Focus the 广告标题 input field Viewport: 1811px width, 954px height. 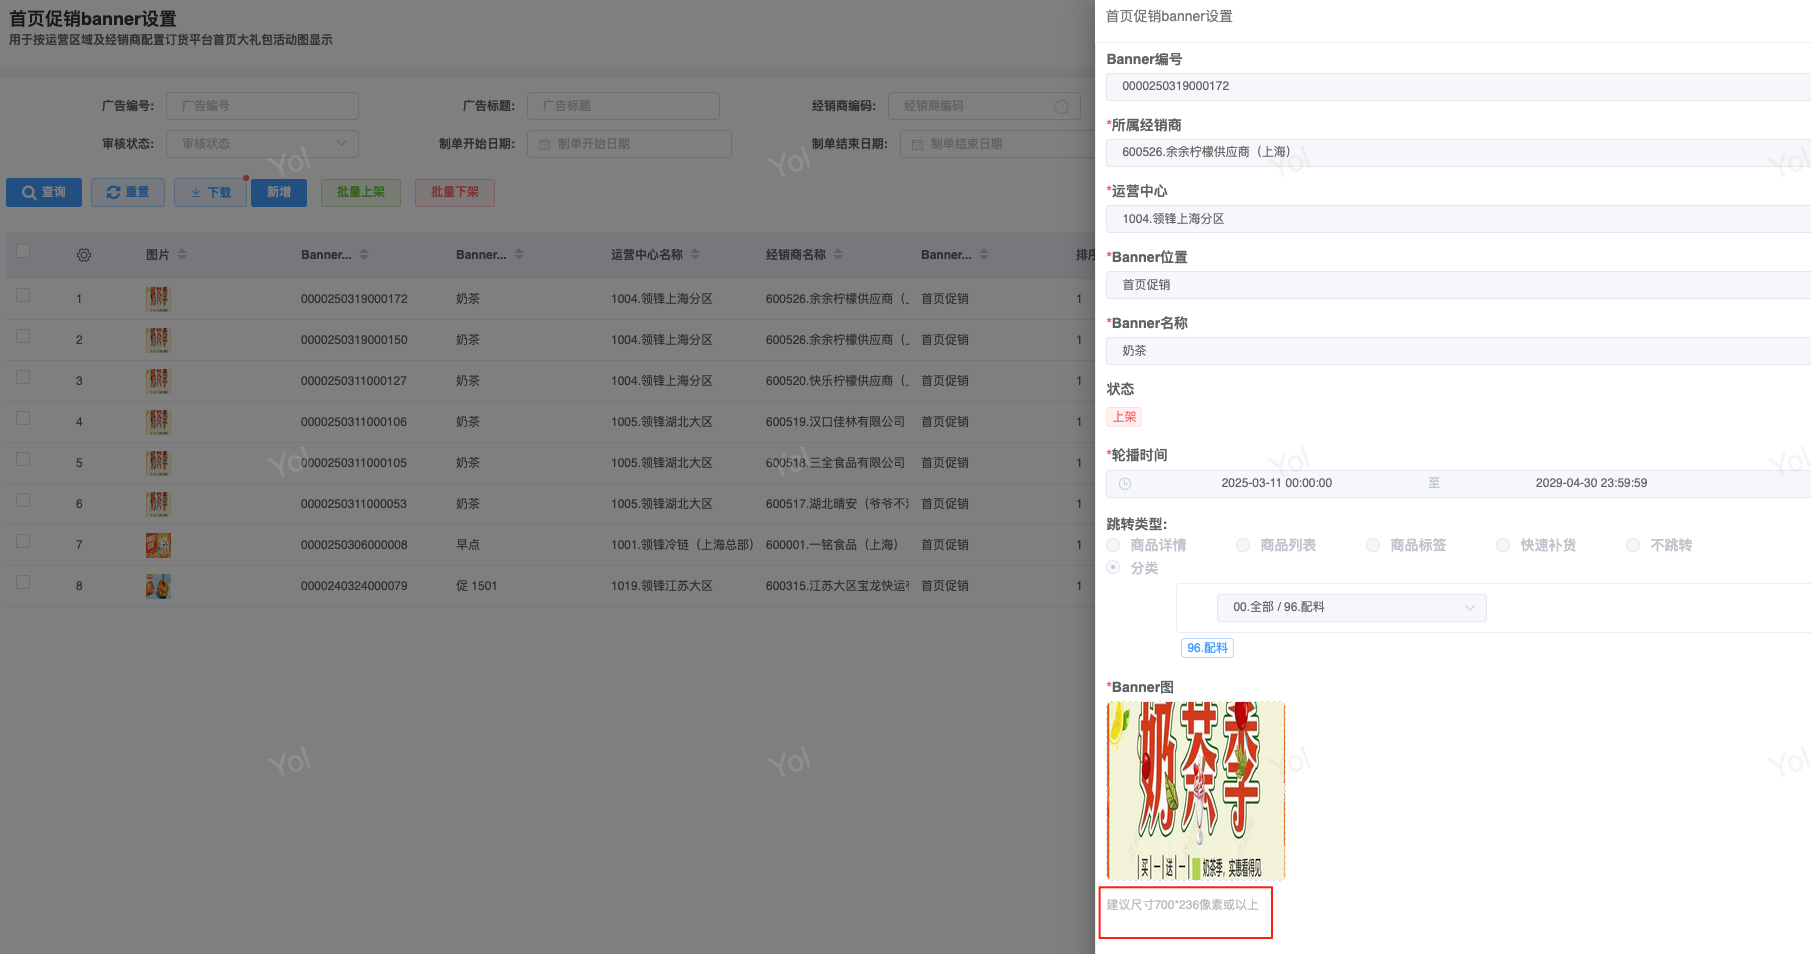coord(623,106)
